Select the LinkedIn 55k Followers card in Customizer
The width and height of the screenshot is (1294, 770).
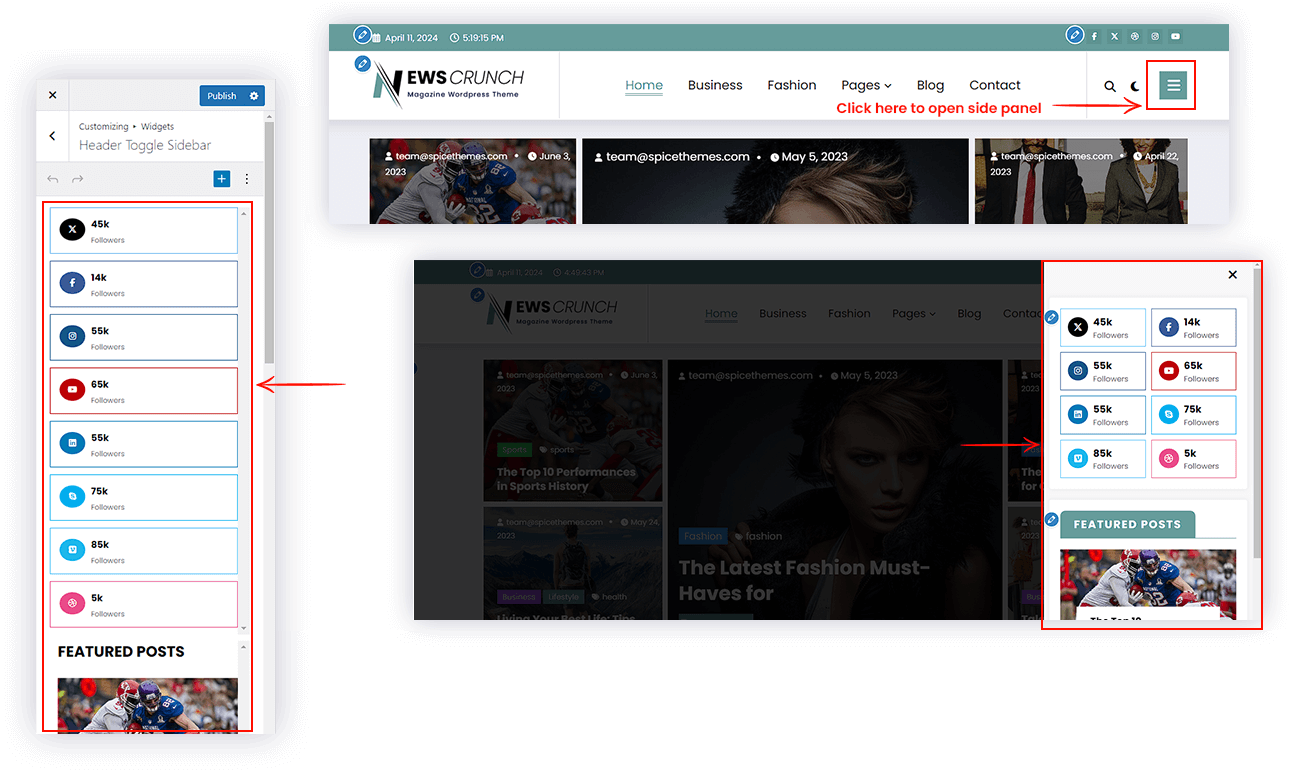(144, 444)
